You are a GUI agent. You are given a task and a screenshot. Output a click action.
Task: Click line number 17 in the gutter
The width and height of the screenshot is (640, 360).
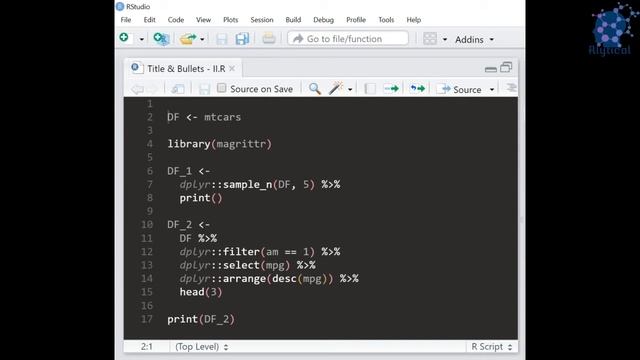tap(147, 319)
